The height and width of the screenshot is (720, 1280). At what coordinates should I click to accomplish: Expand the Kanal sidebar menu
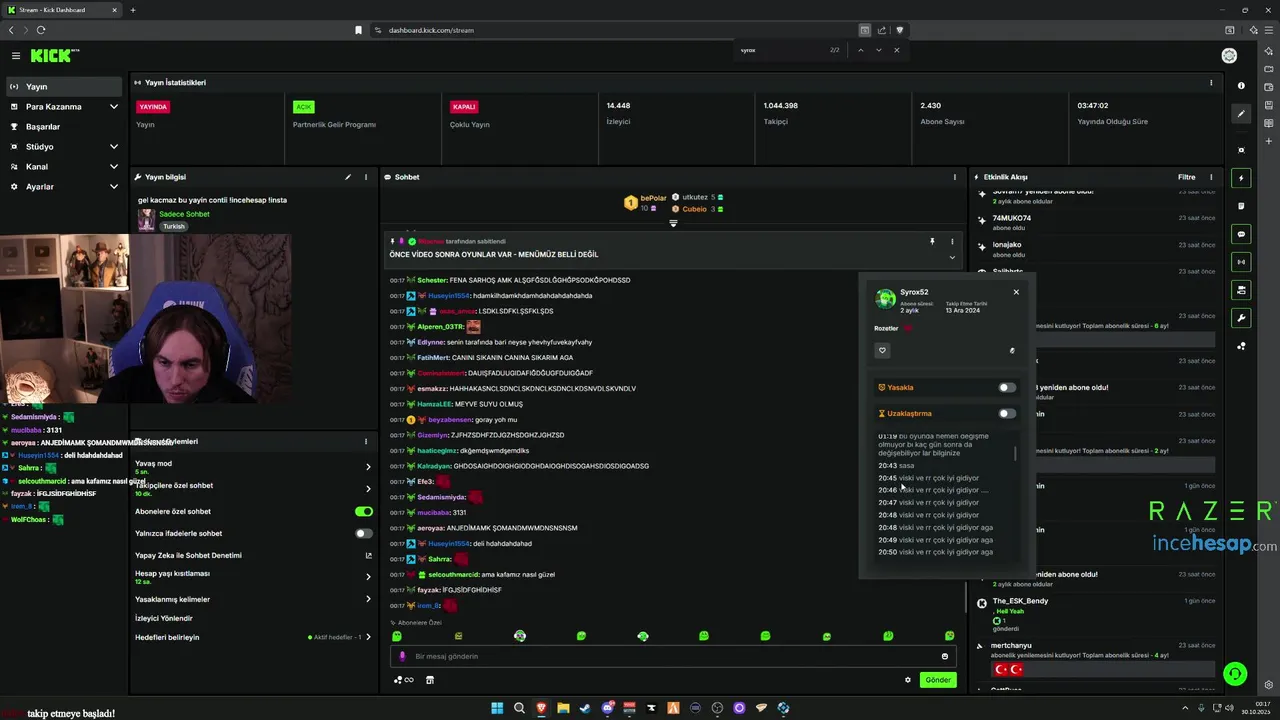tap(65, 167)
